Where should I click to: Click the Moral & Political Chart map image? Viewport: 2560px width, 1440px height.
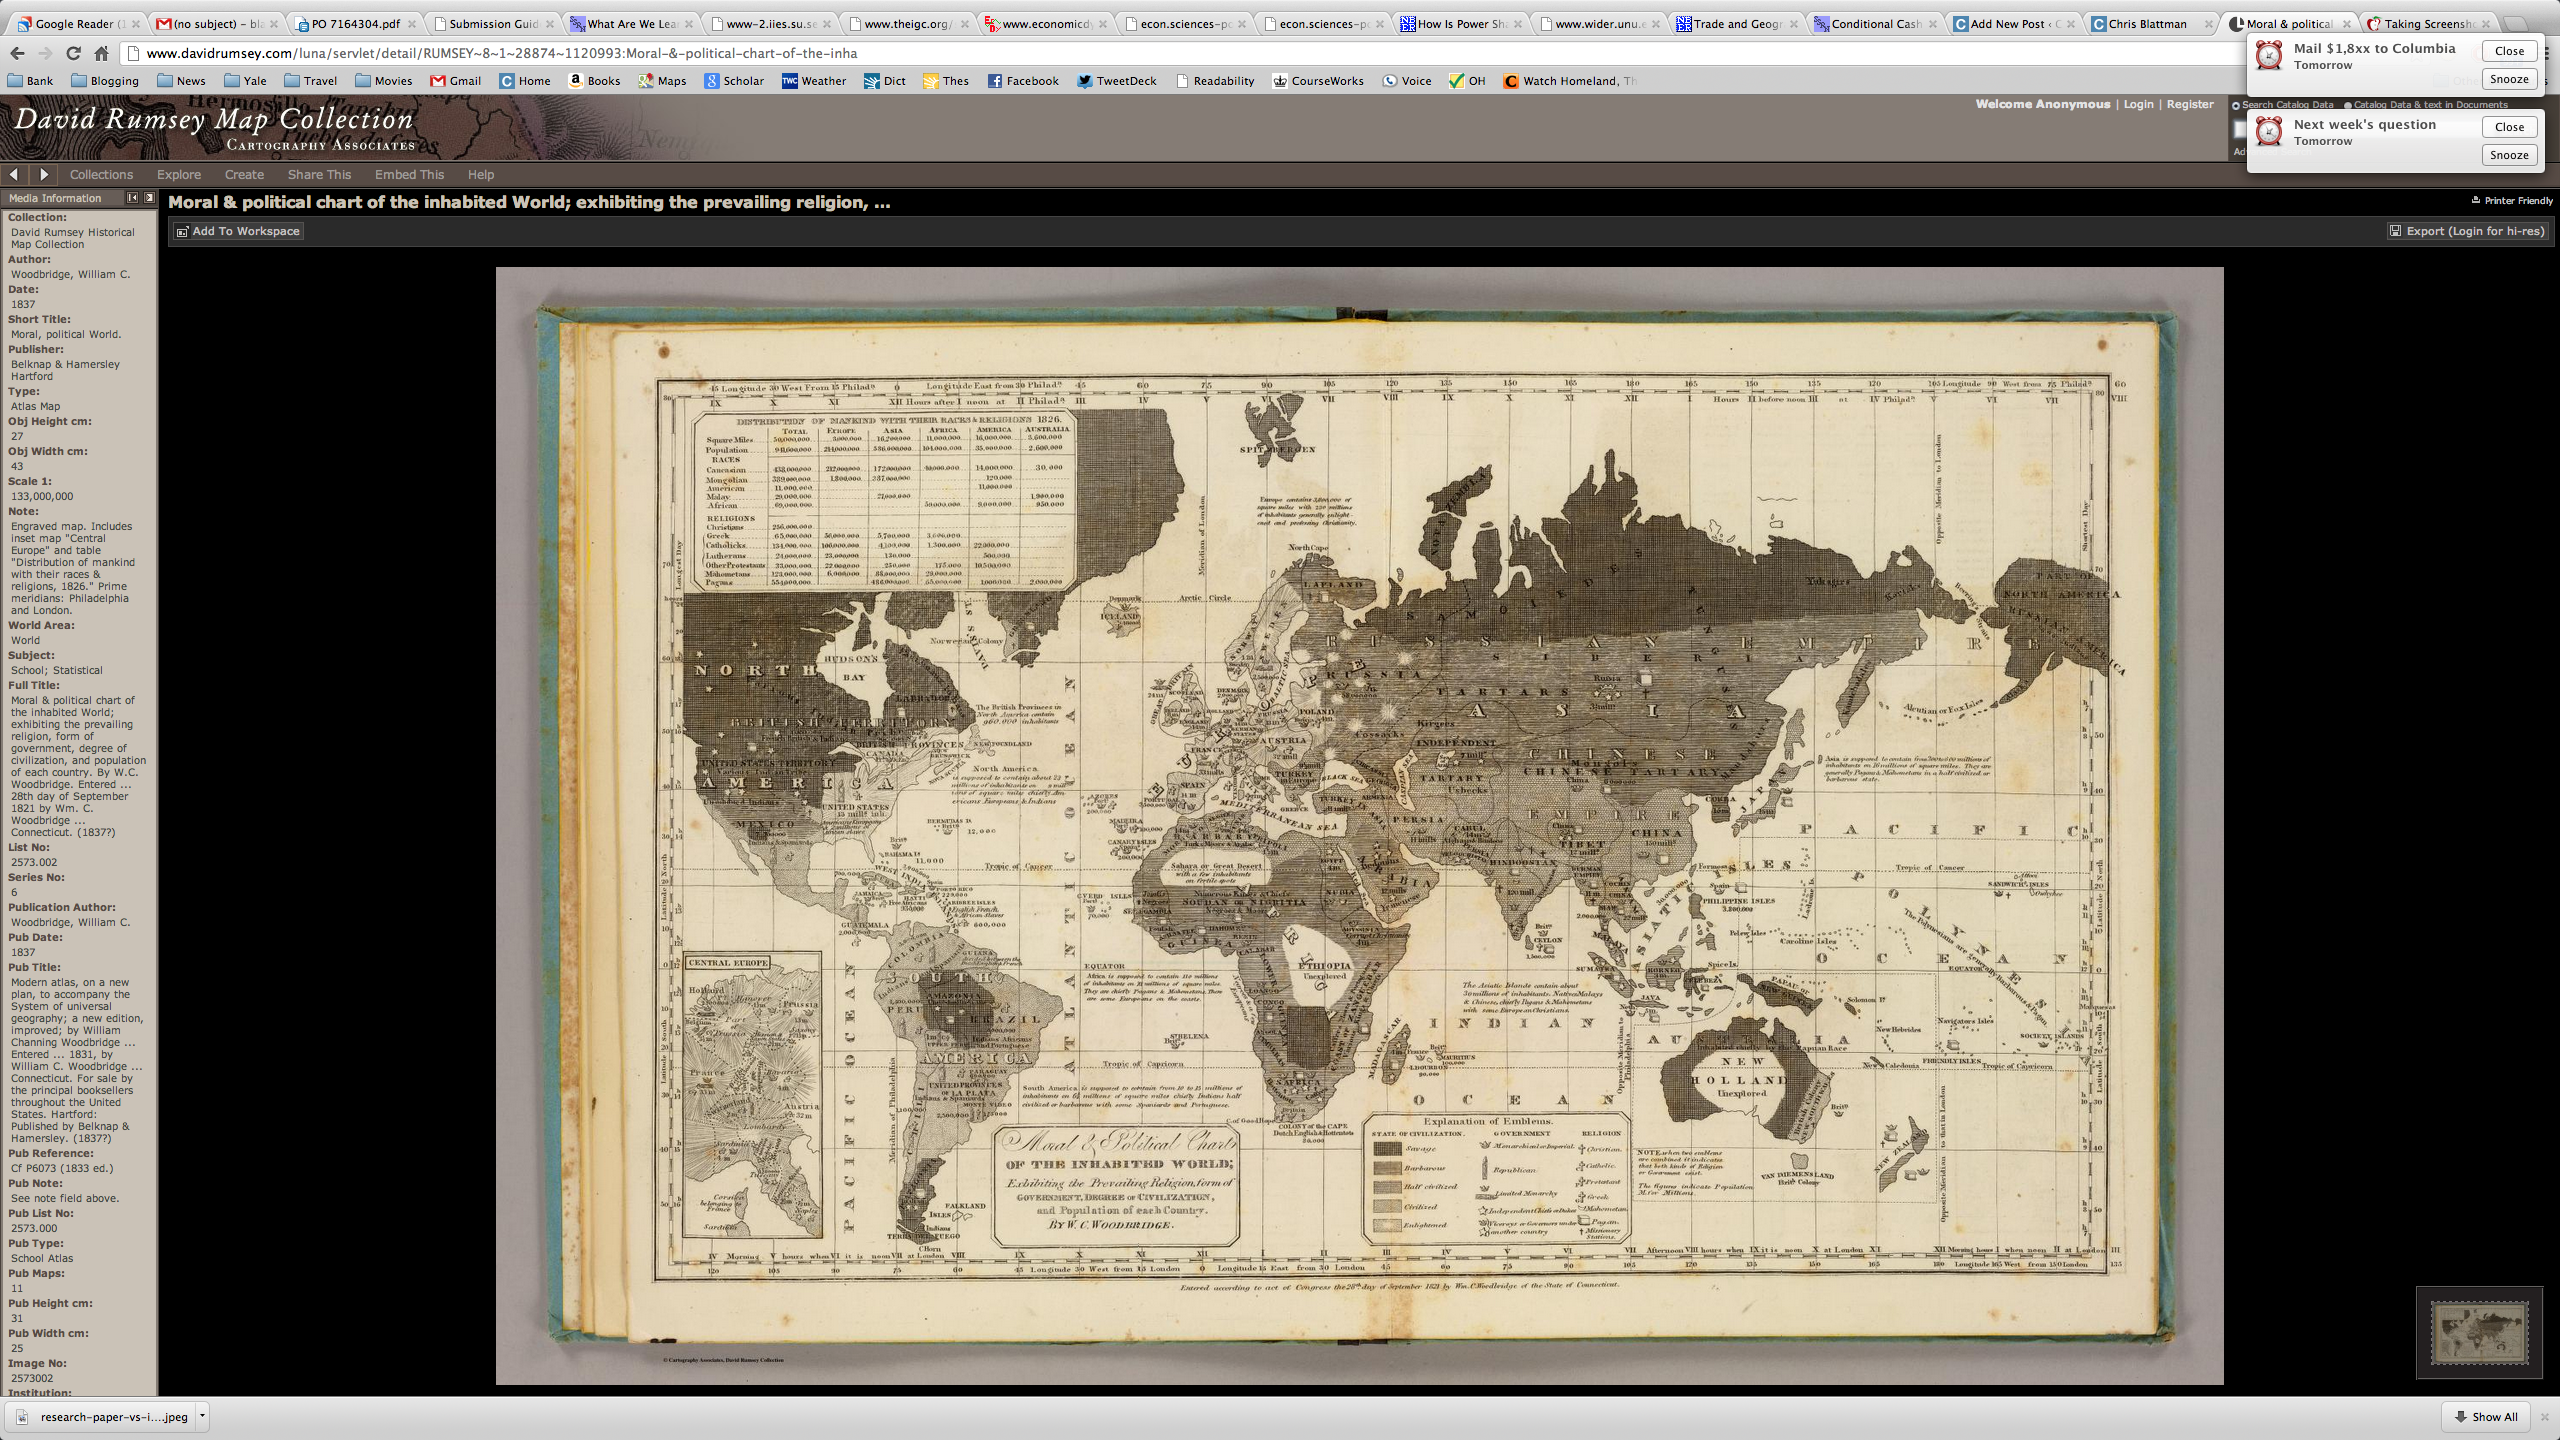(x=1359, y=825)
